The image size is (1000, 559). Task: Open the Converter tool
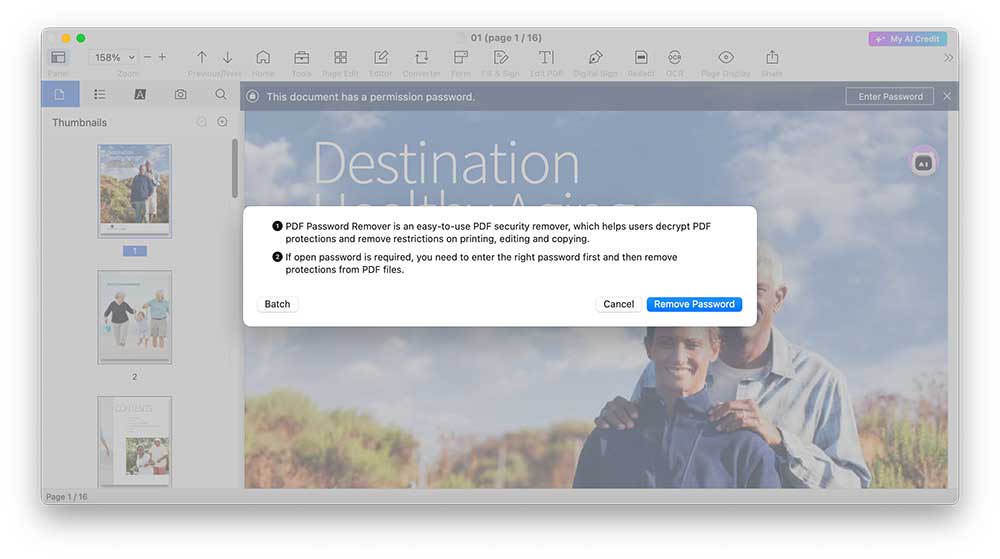click(x=422, y=57)
